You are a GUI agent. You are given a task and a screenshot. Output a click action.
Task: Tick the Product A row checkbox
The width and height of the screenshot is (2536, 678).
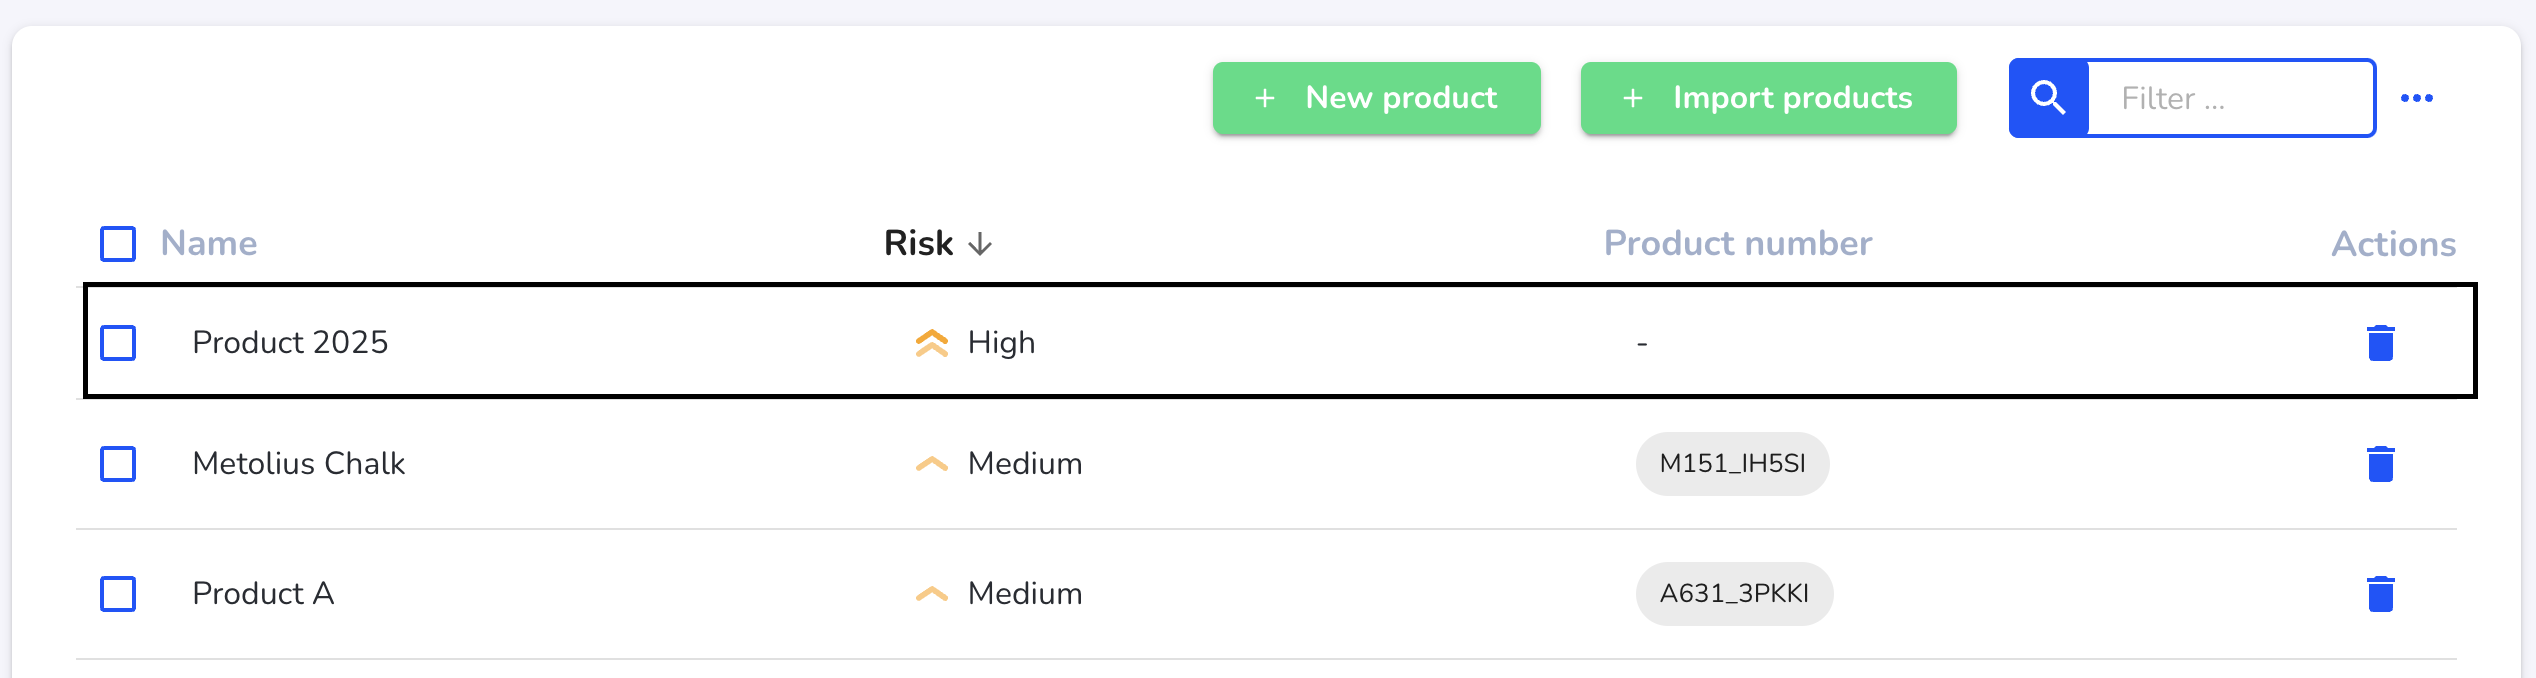point(118,594)
